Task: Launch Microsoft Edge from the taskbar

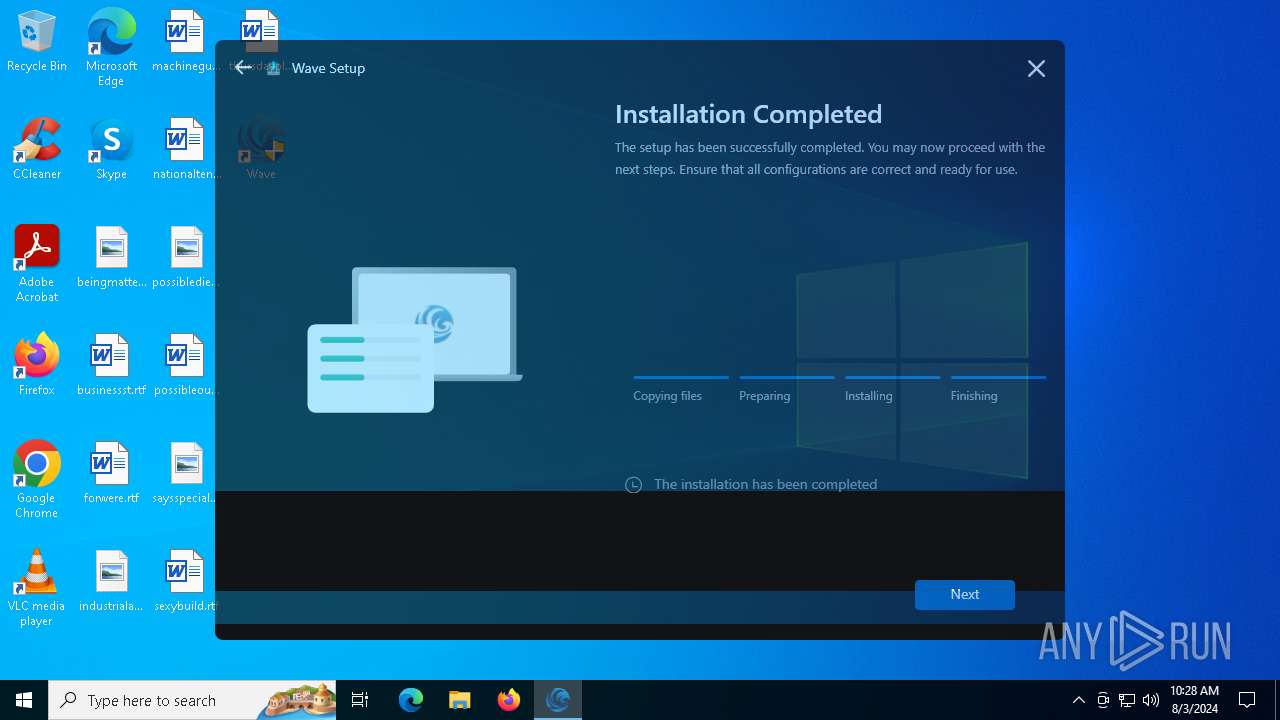Action: (x=411, y=700)
